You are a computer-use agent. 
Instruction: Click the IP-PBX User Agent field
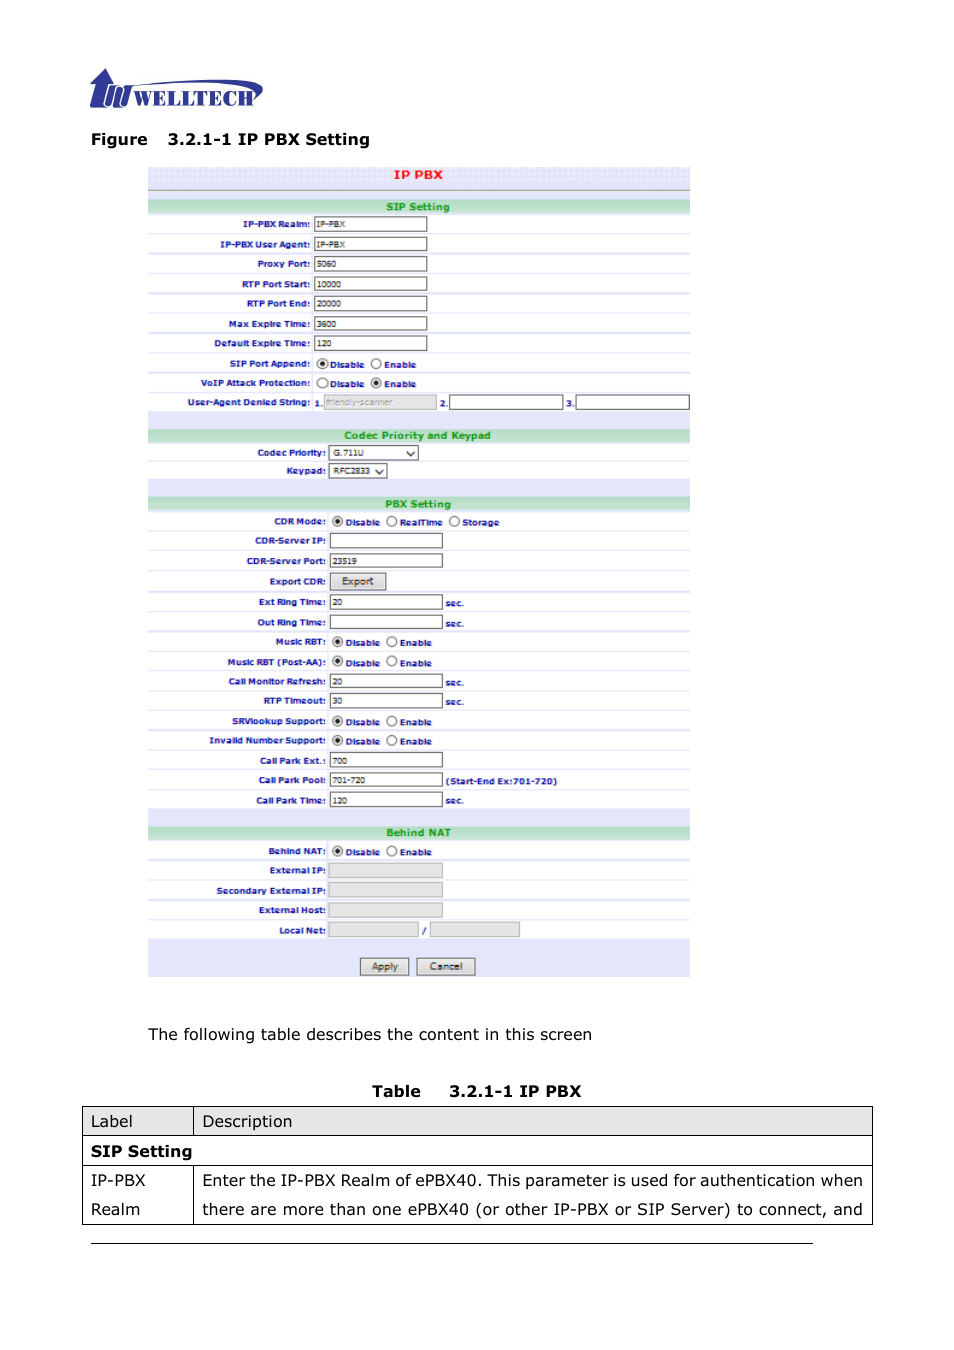(371, 244)
